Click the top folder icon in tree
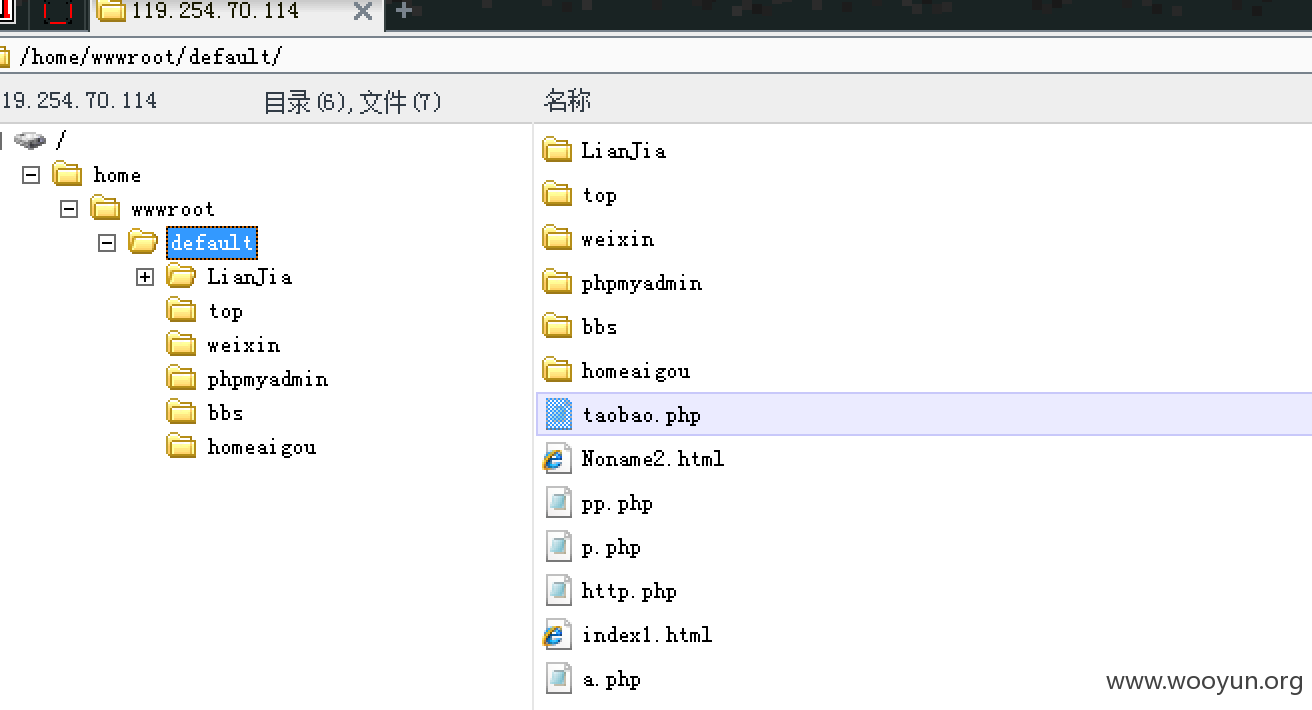1312x710 pixels. 181,311
